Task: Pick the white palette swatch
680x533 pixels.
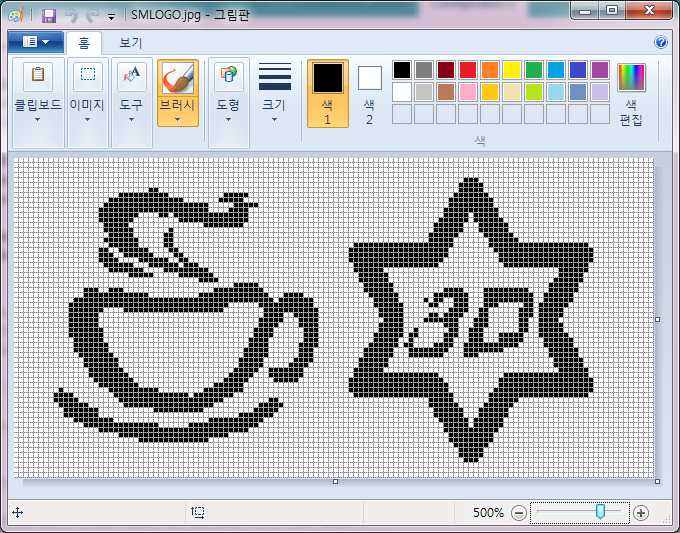Action: 402,92
